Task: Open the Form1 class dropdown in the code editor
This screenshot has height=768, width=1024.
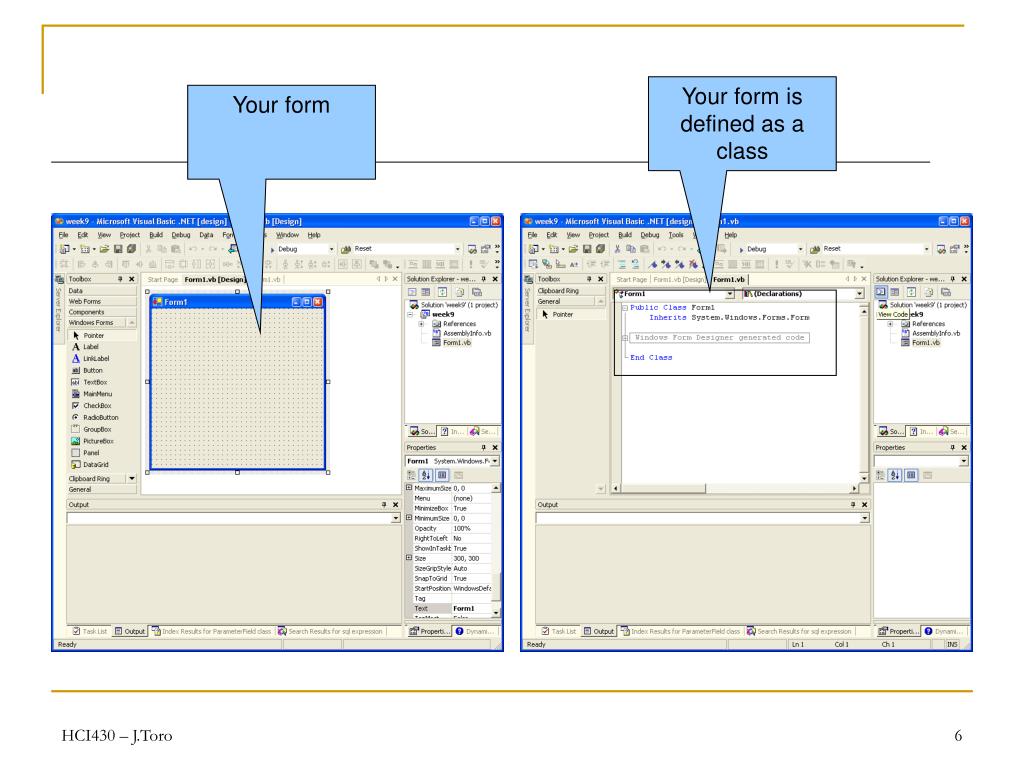Action: 729,294
